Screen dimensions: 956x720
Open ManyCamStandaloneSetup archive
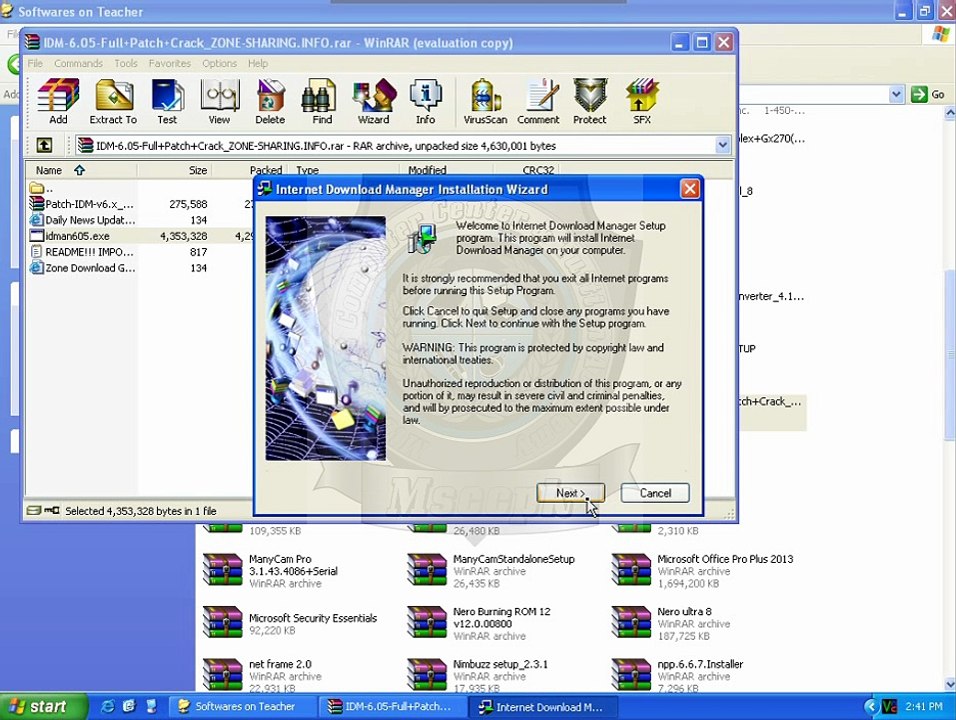(x=491, y=571)
